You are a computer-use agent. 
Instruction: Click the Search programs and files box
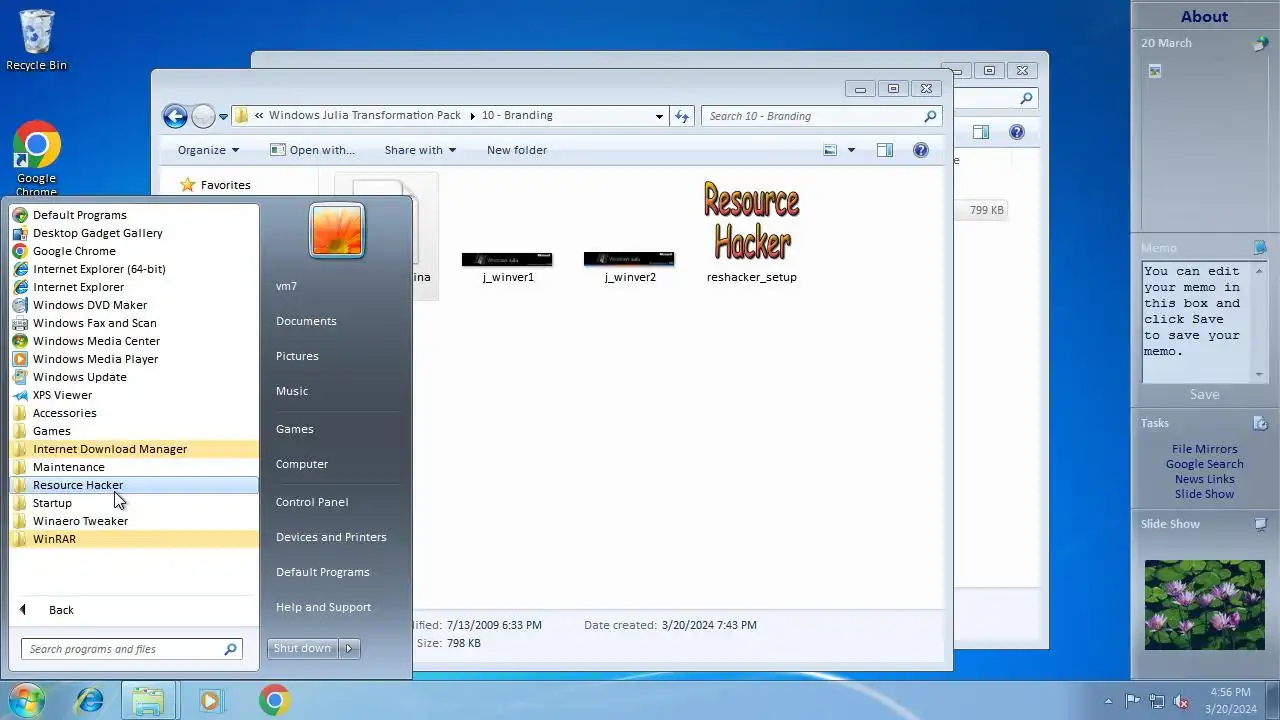click(131, 649)
